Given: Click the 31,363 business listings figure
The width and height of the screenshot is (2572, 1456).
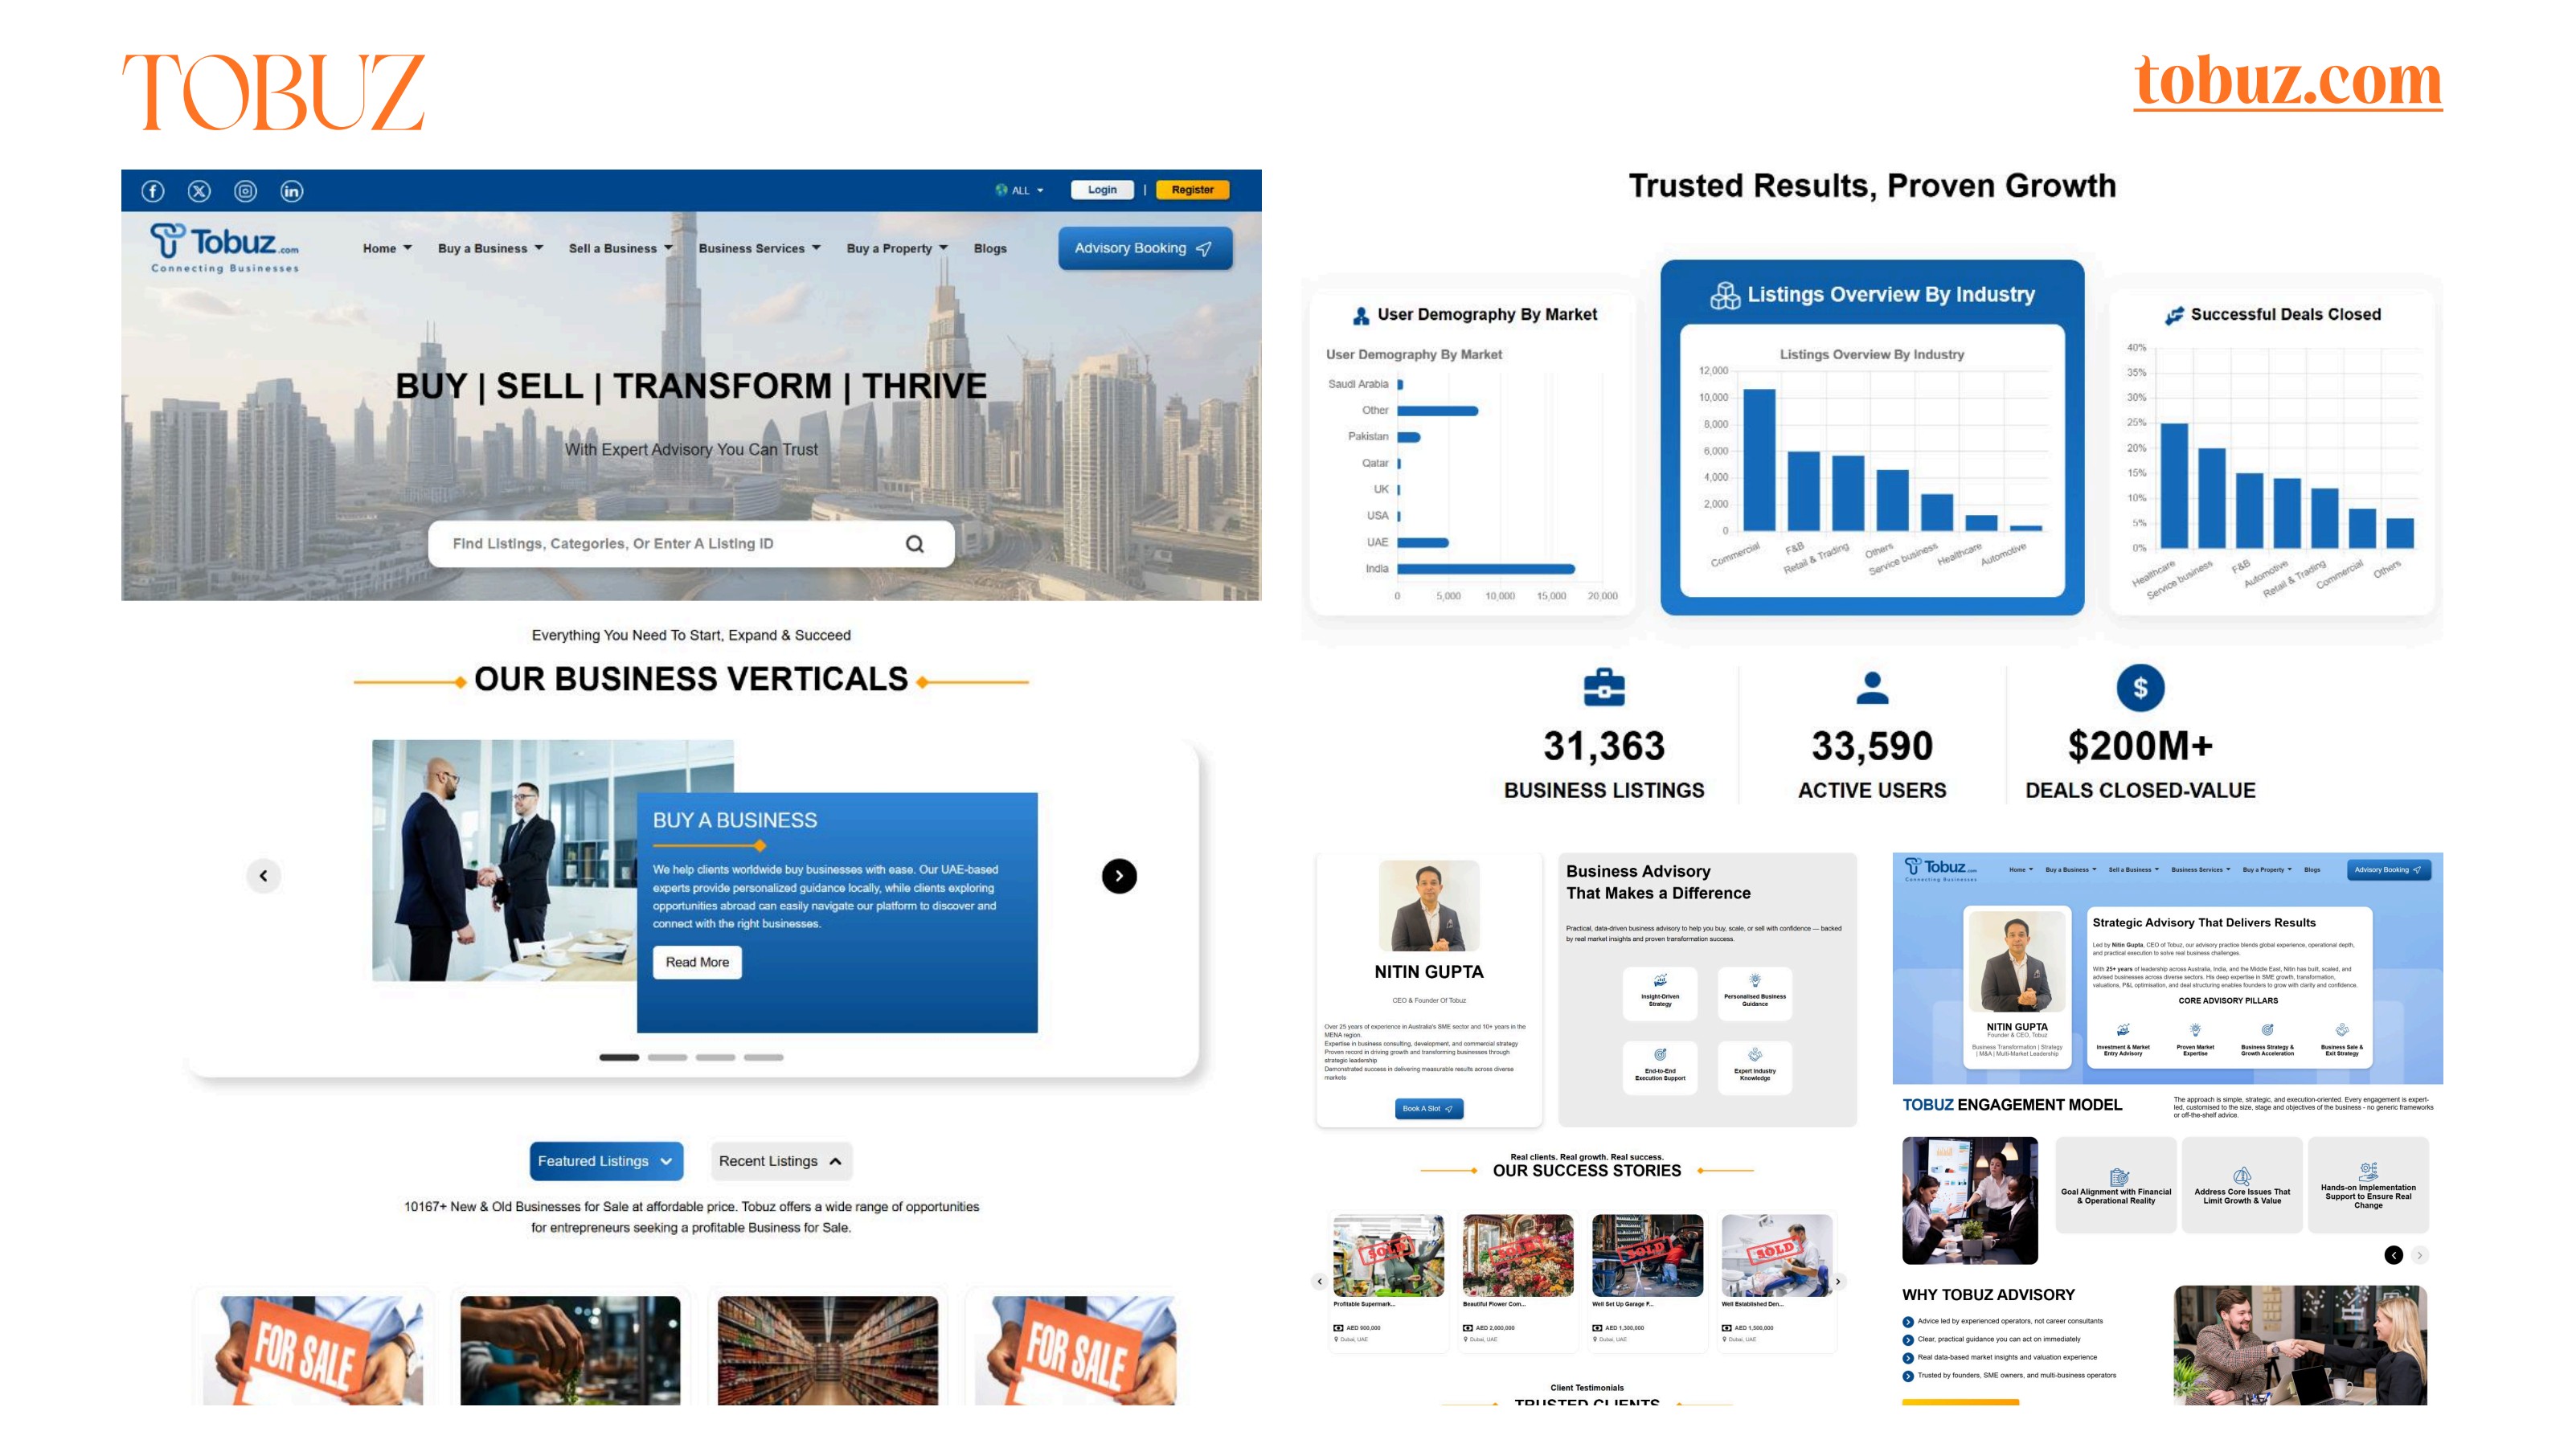Looking at the screenshot, I should pos(1604,746).
